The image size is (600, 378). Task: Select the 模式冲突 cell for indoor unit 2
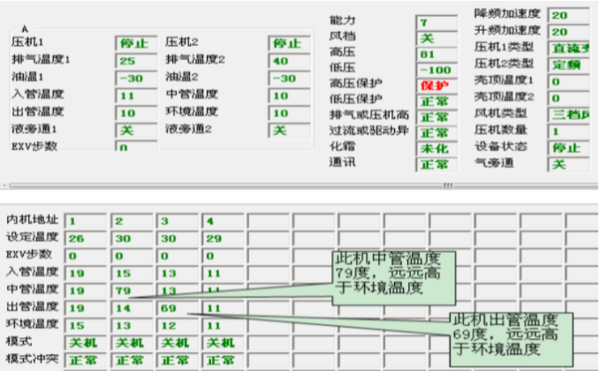click(x=132, y=360)
